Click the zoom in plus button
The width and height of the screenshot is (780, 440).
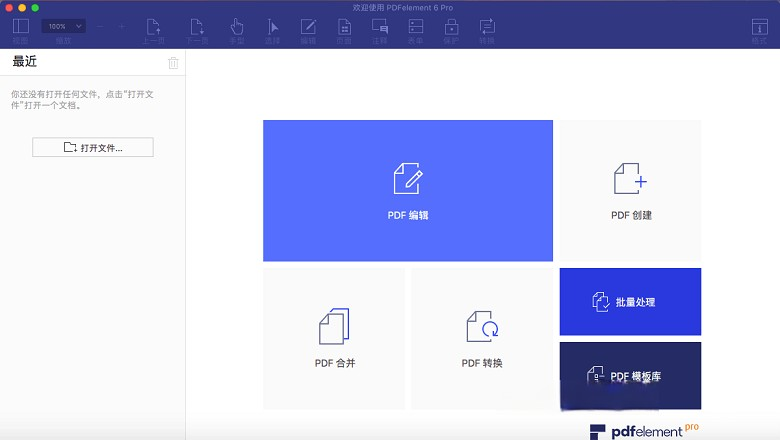[x=122, y=26]
